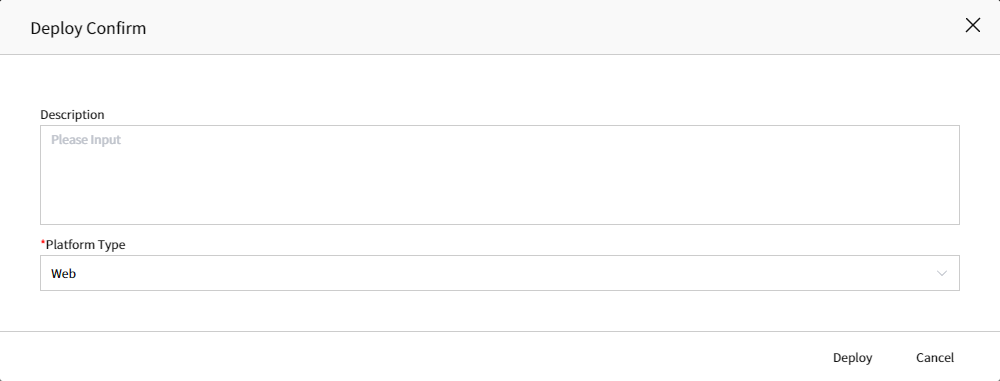Click the Deploy Confirm title text
This screenshot has height=381, width=1000.
pos(88,28)
